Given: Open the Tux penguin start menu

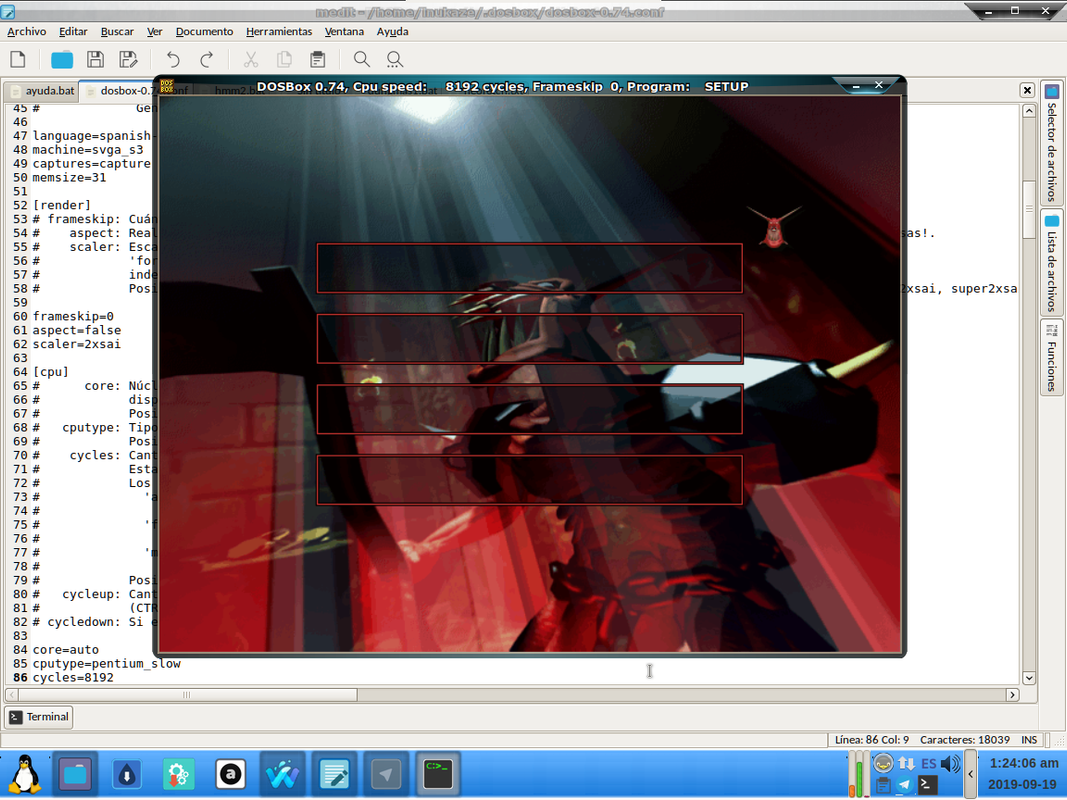Looking at the screenshot, I should [x=25, y=774].
